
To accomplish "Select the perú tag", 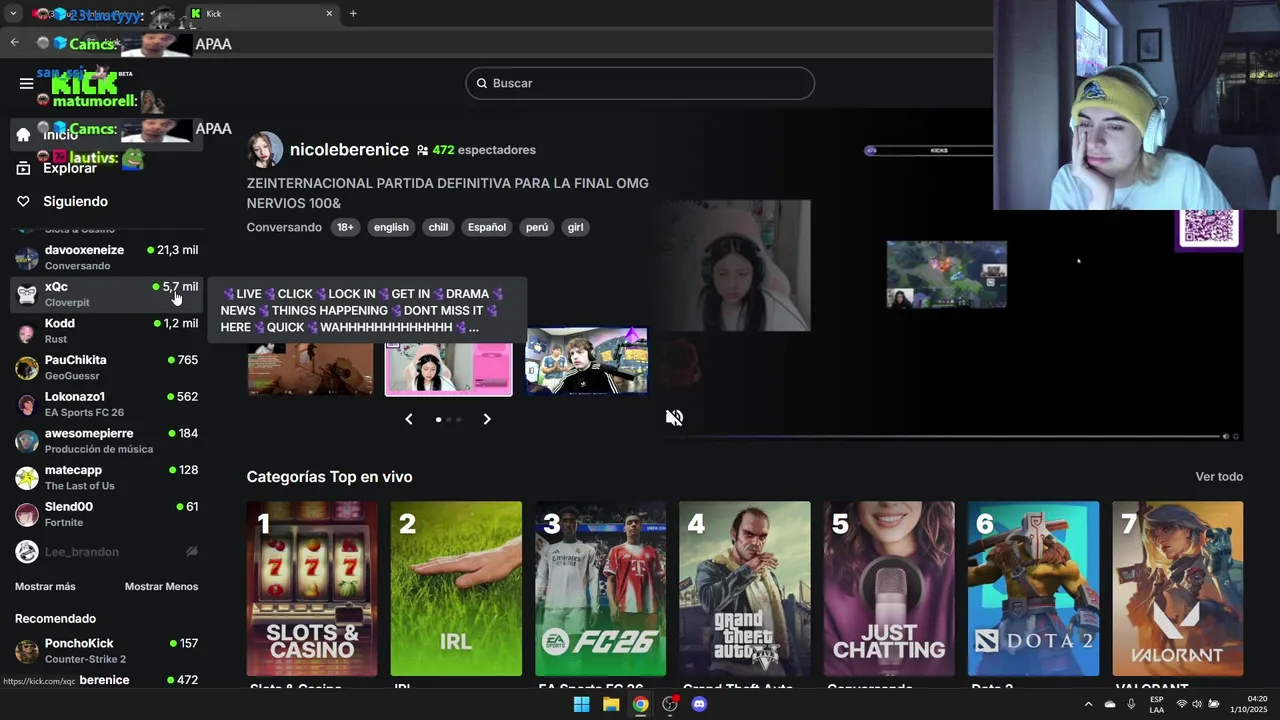I will click(537, 227).
